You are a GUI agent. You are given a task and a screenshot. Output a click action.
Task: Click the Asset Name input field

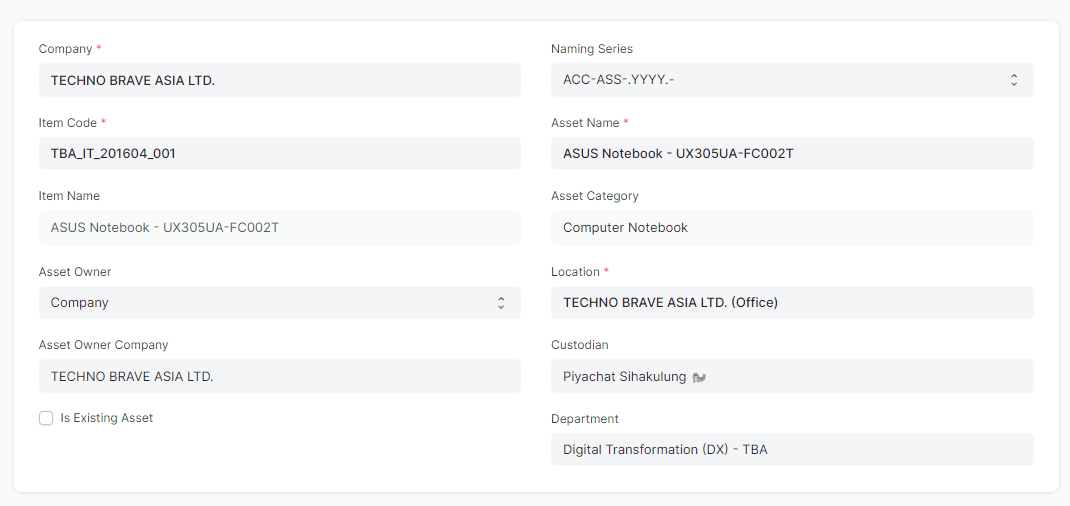pos(792,153)
